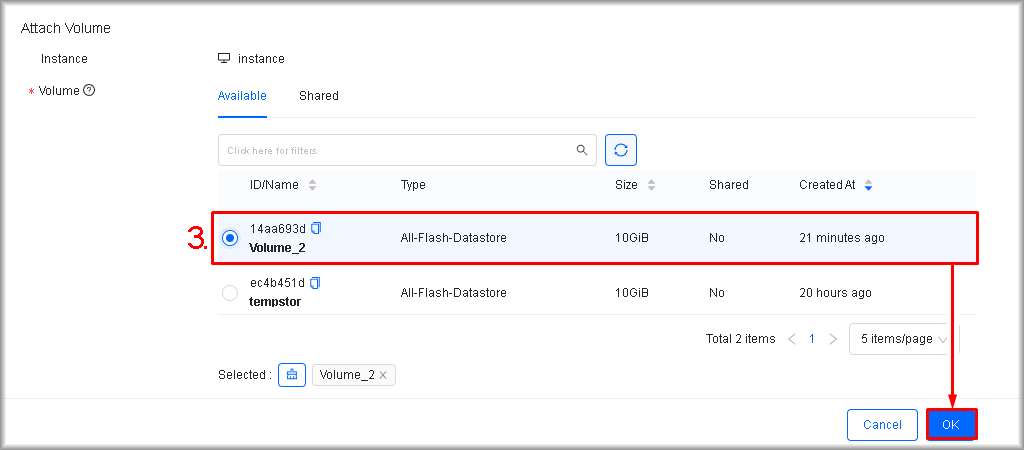Switch to the Available tab

click(x=242, y=96)
